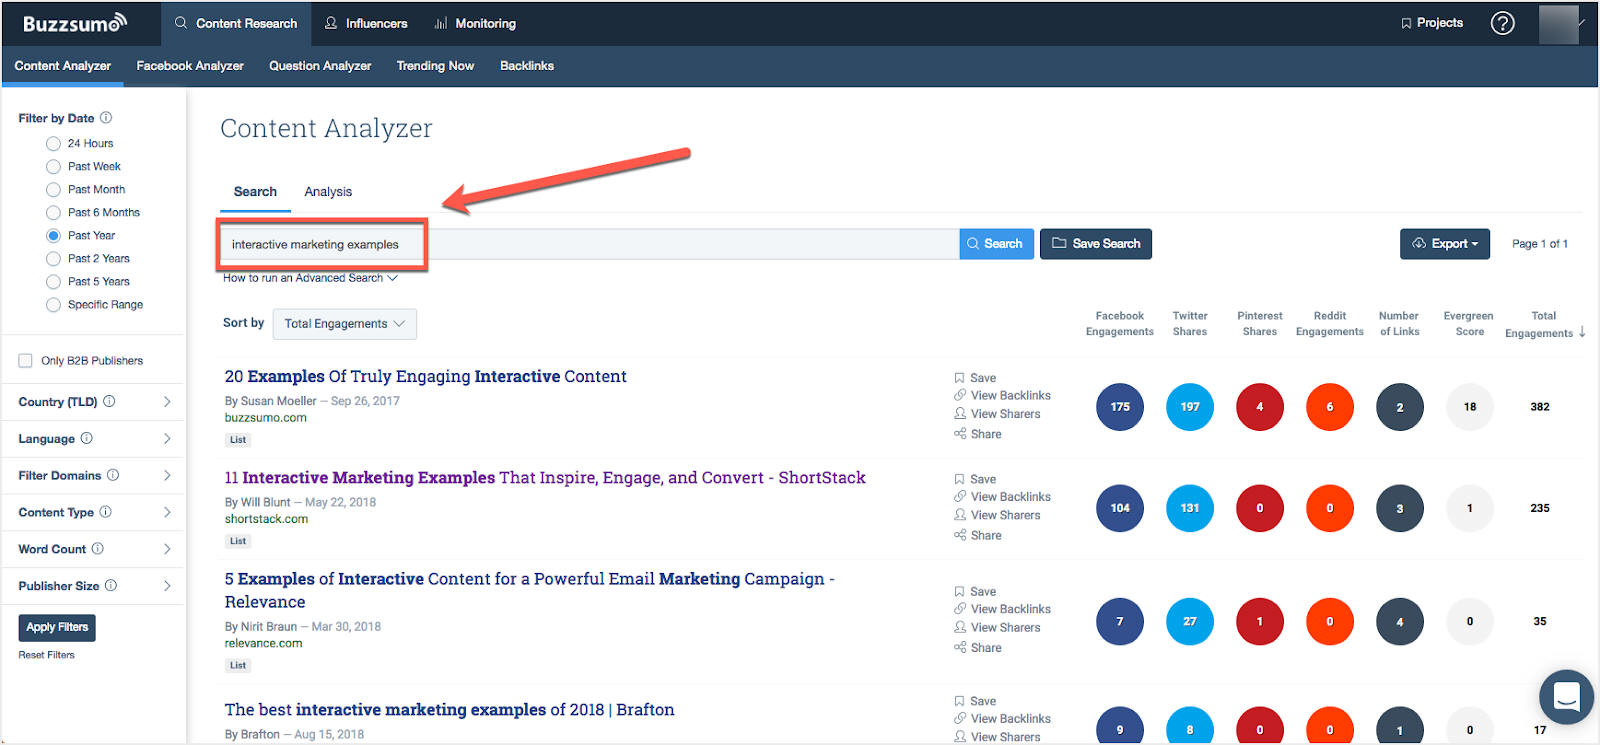Choose Past 5 Years filter
This screenshot has width=1600, height=745.
54,282
